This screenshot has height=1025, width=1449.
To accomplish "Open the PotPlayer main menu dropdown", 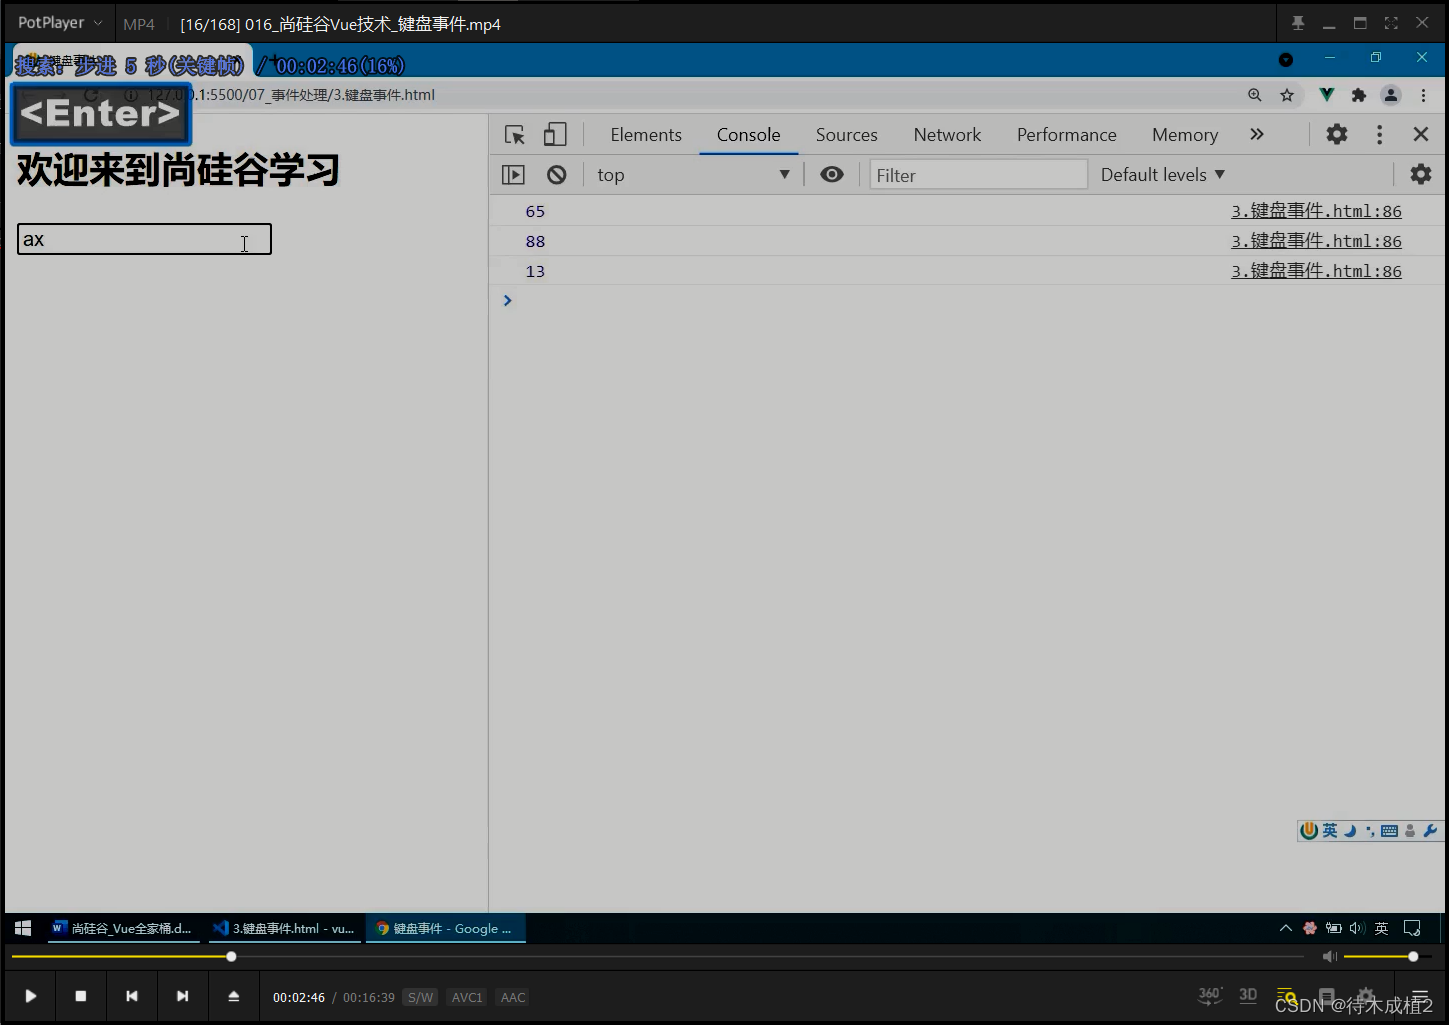I will (x=60, y=23).
